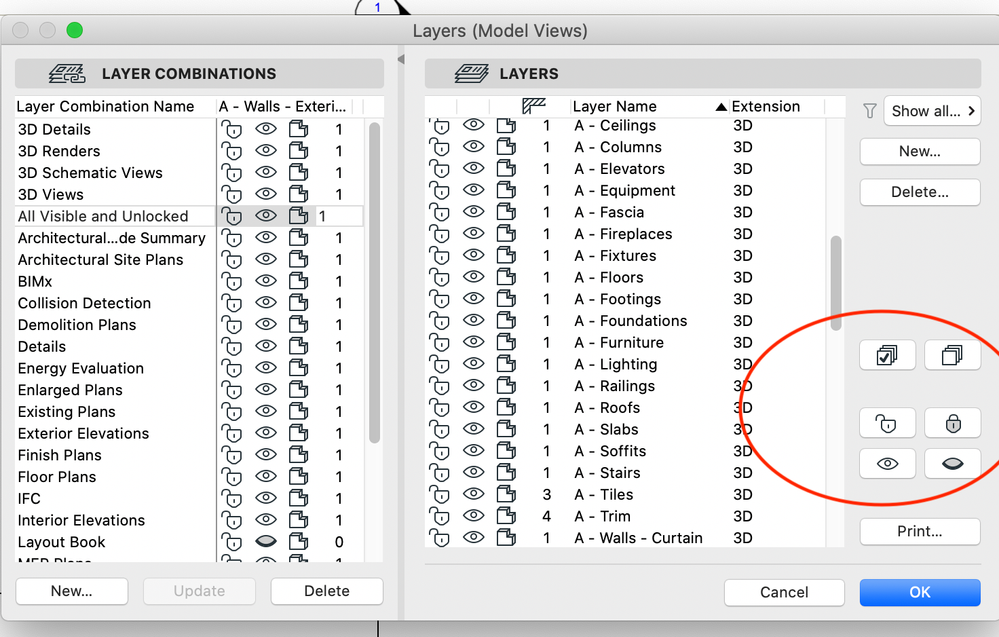999x637 pixels.
Task: Click the Hide selected layers button
Action: (952, 464)
